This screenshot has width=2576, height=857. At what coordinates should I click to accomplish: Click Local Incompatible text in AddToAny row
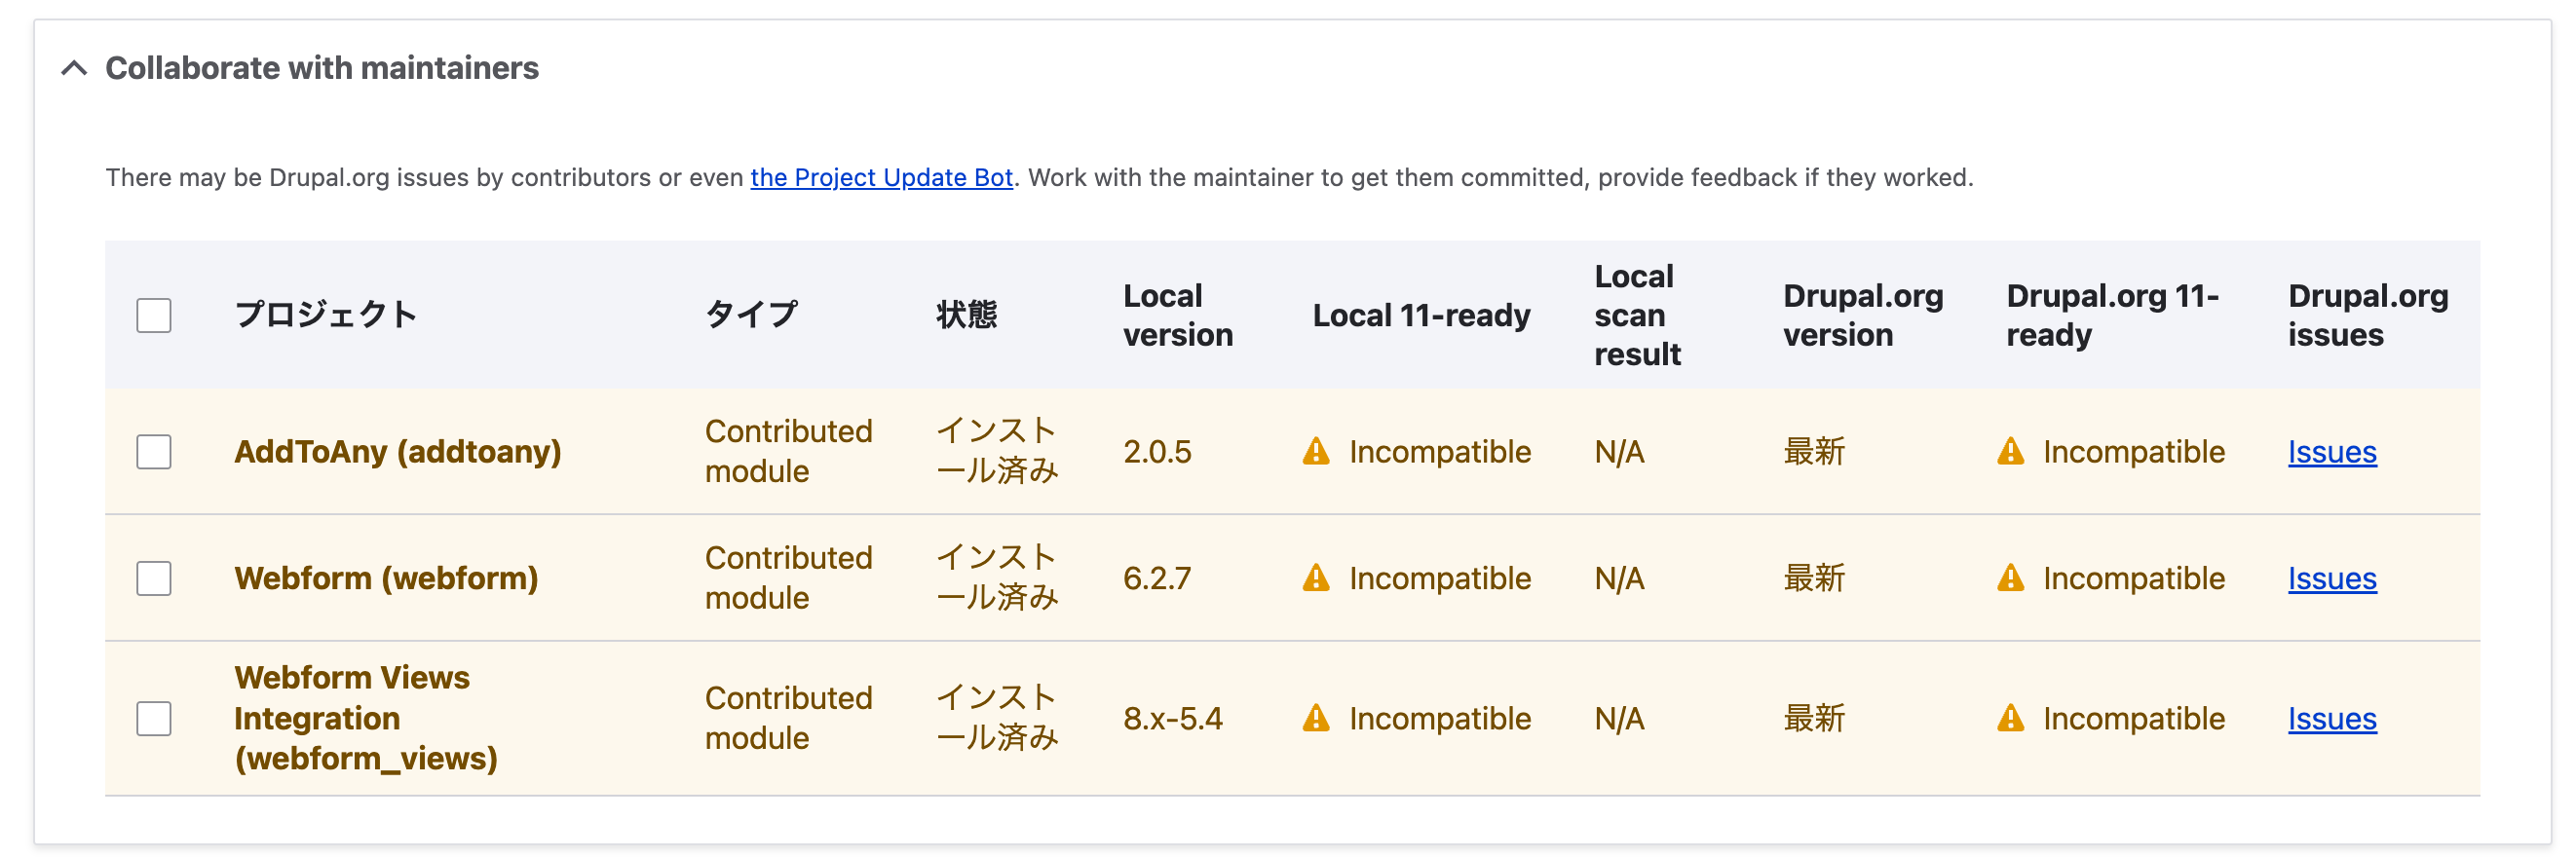[1440, 452]
